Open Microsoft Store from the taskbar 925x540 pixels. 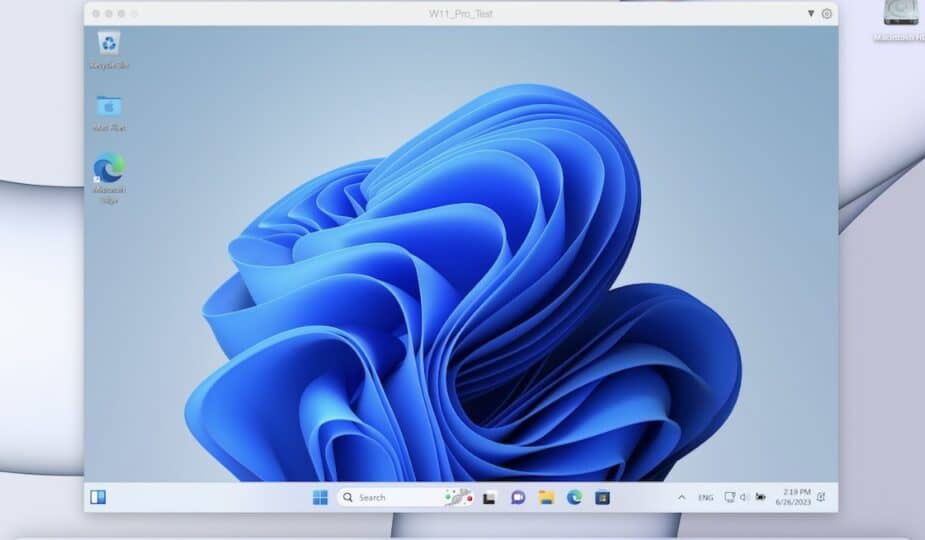pos(602,498)
